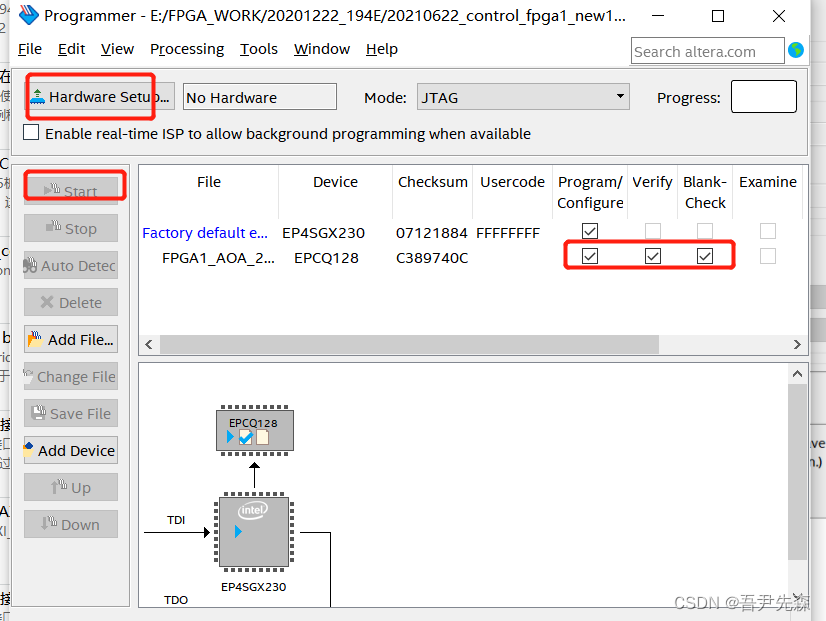Screen dimensions: 826x621
Task: Toggle Blank-Check for EPCQ128 row
Action: 705,256
